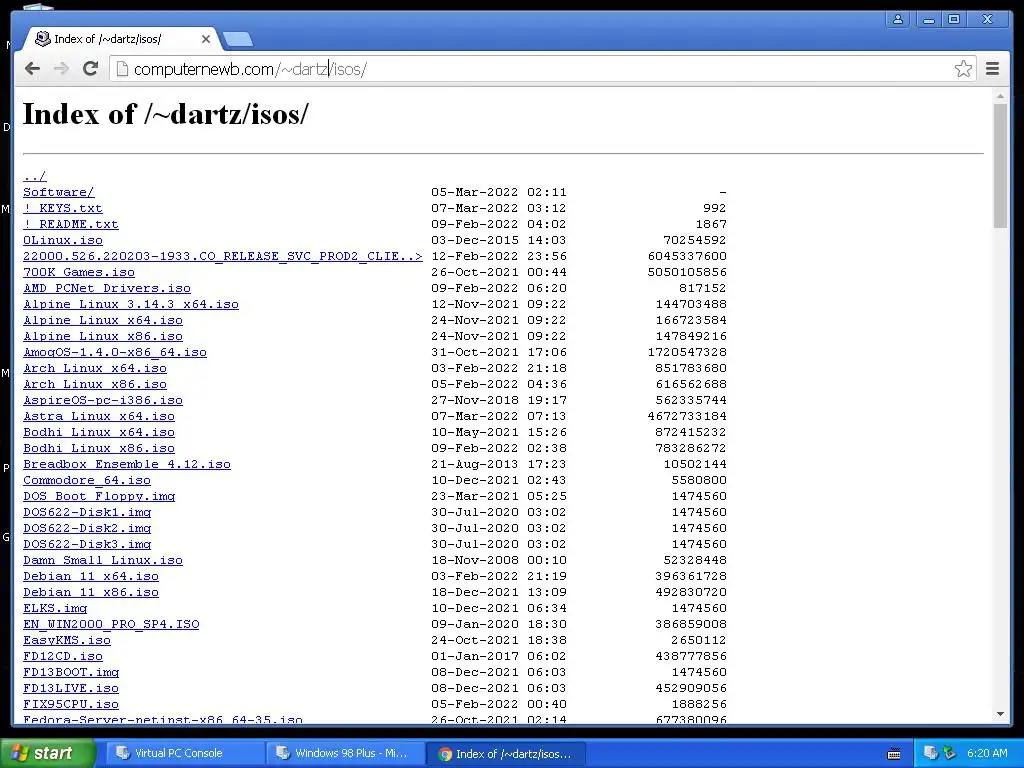Download Astra_Linux_x64.iso

pos(99,416)
